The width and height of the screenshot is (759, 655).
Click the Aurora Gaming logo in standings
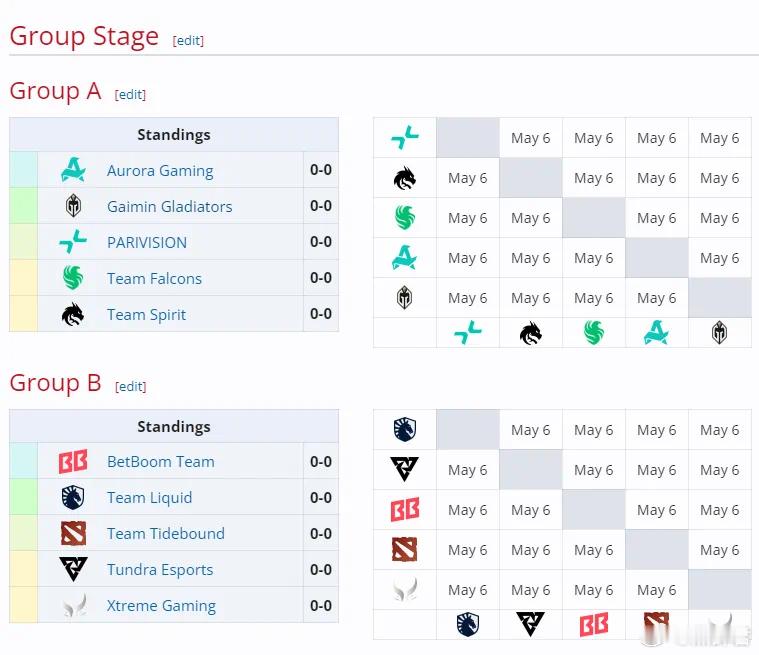(73, 170)
